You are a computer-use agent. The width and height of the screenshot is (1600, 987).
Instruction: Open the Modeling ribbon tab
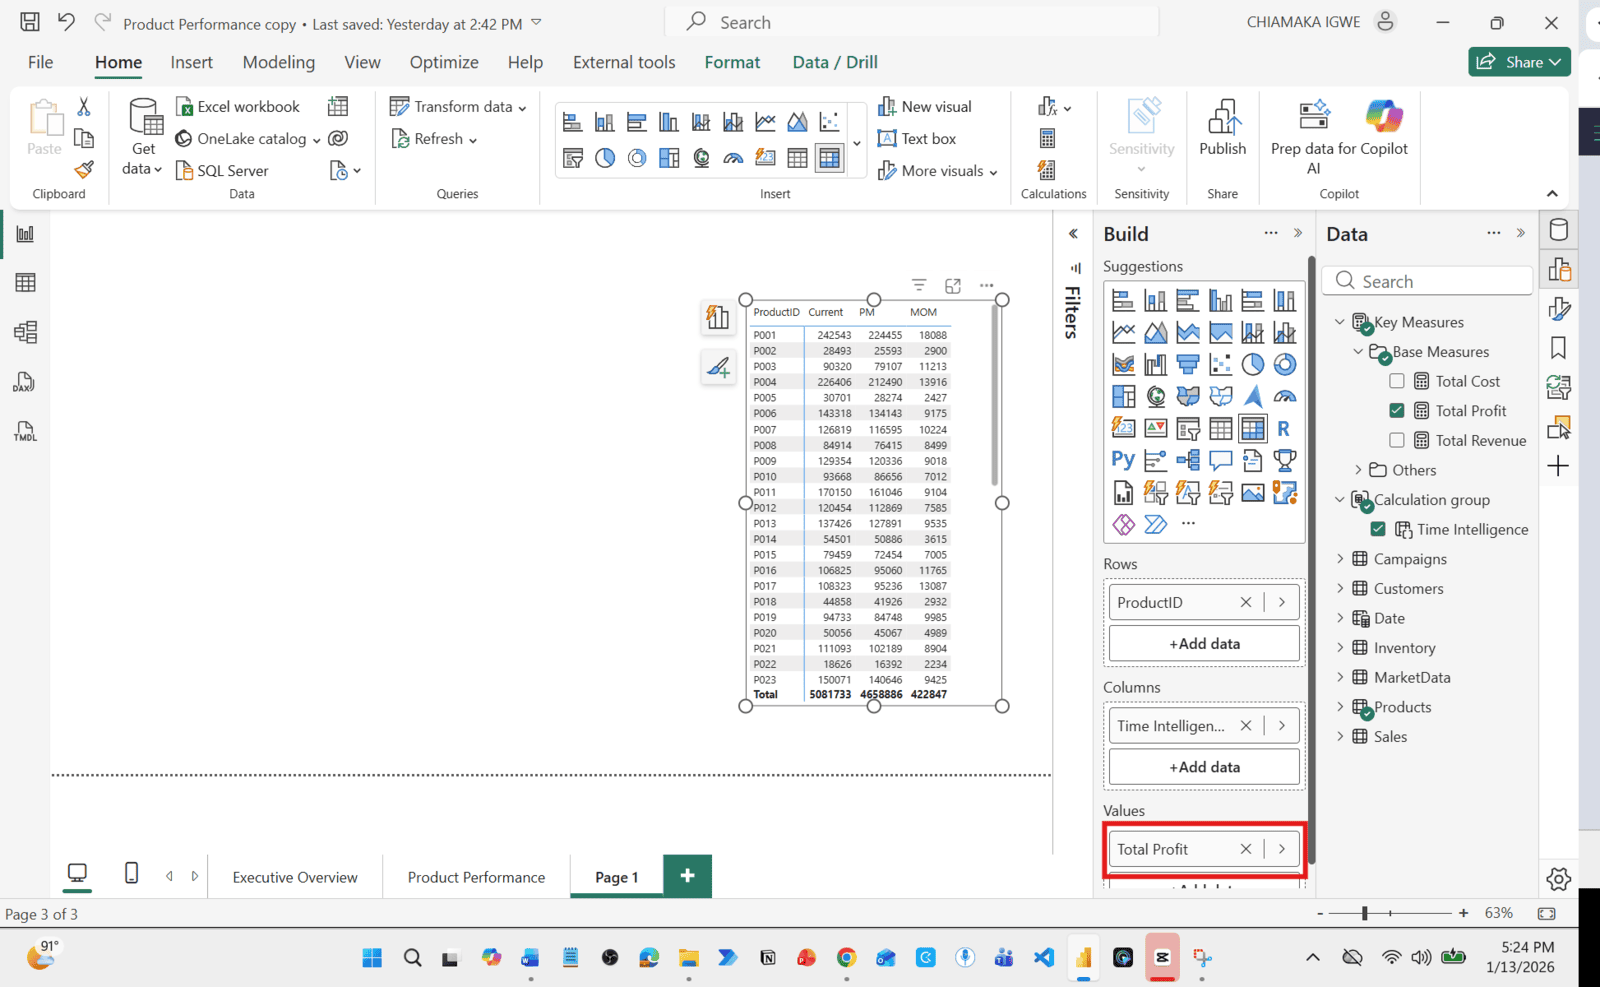[x=278, y=62]
